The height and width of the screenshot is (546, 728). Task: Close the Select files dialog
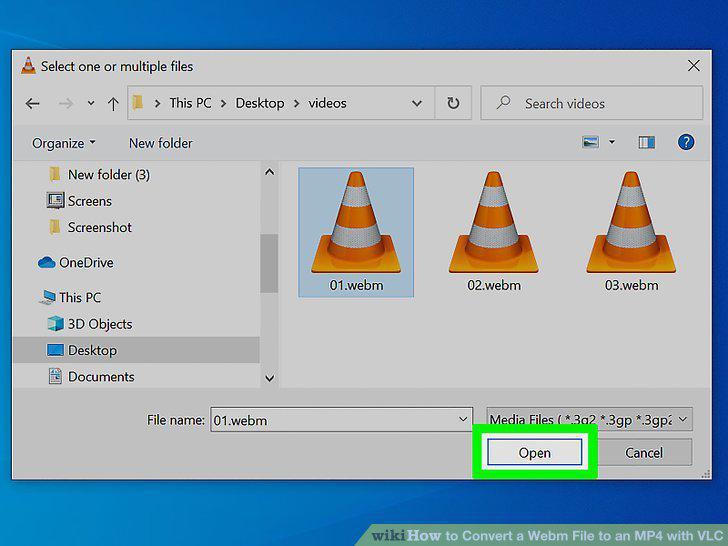[694, 66]
